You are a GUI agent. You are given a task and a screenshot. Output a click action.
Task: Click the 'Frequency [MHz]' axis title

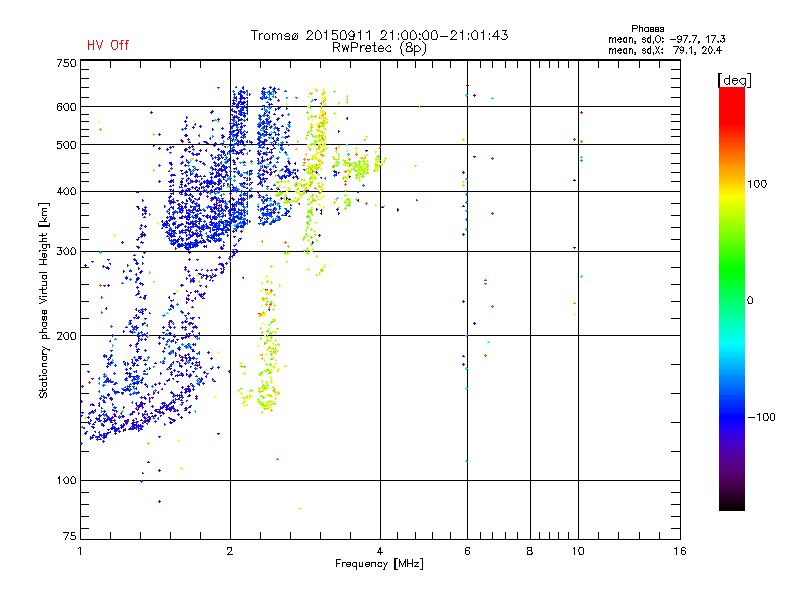(379, 564)
